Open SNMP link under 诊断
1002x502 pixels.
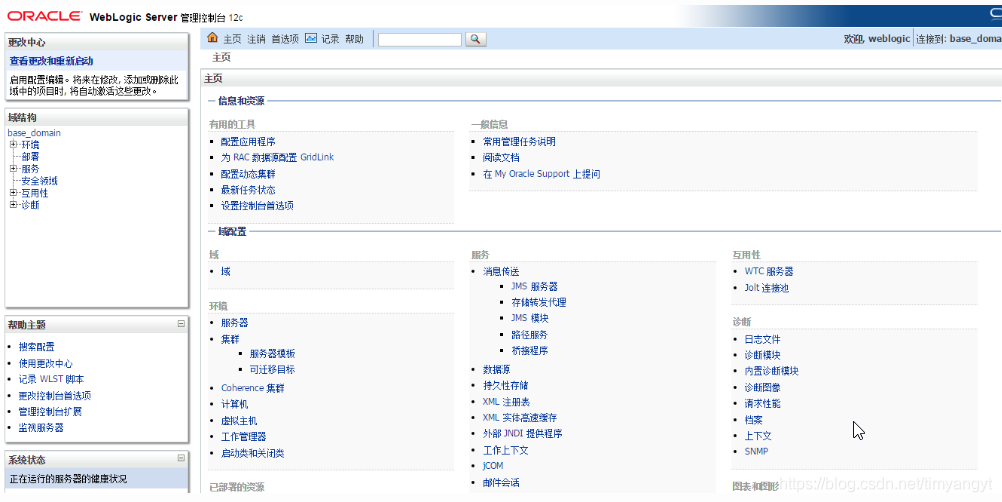click(x=756, y=452)
